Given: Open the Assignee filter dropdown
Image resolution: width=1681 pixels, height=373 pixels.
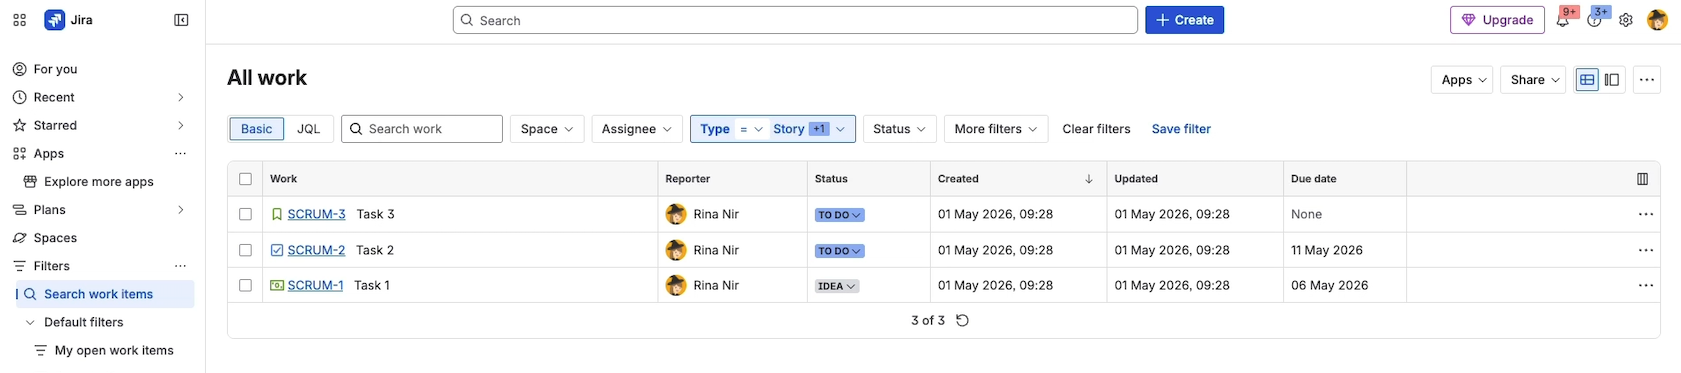Looking at the screenshot, I should (637, 129).
